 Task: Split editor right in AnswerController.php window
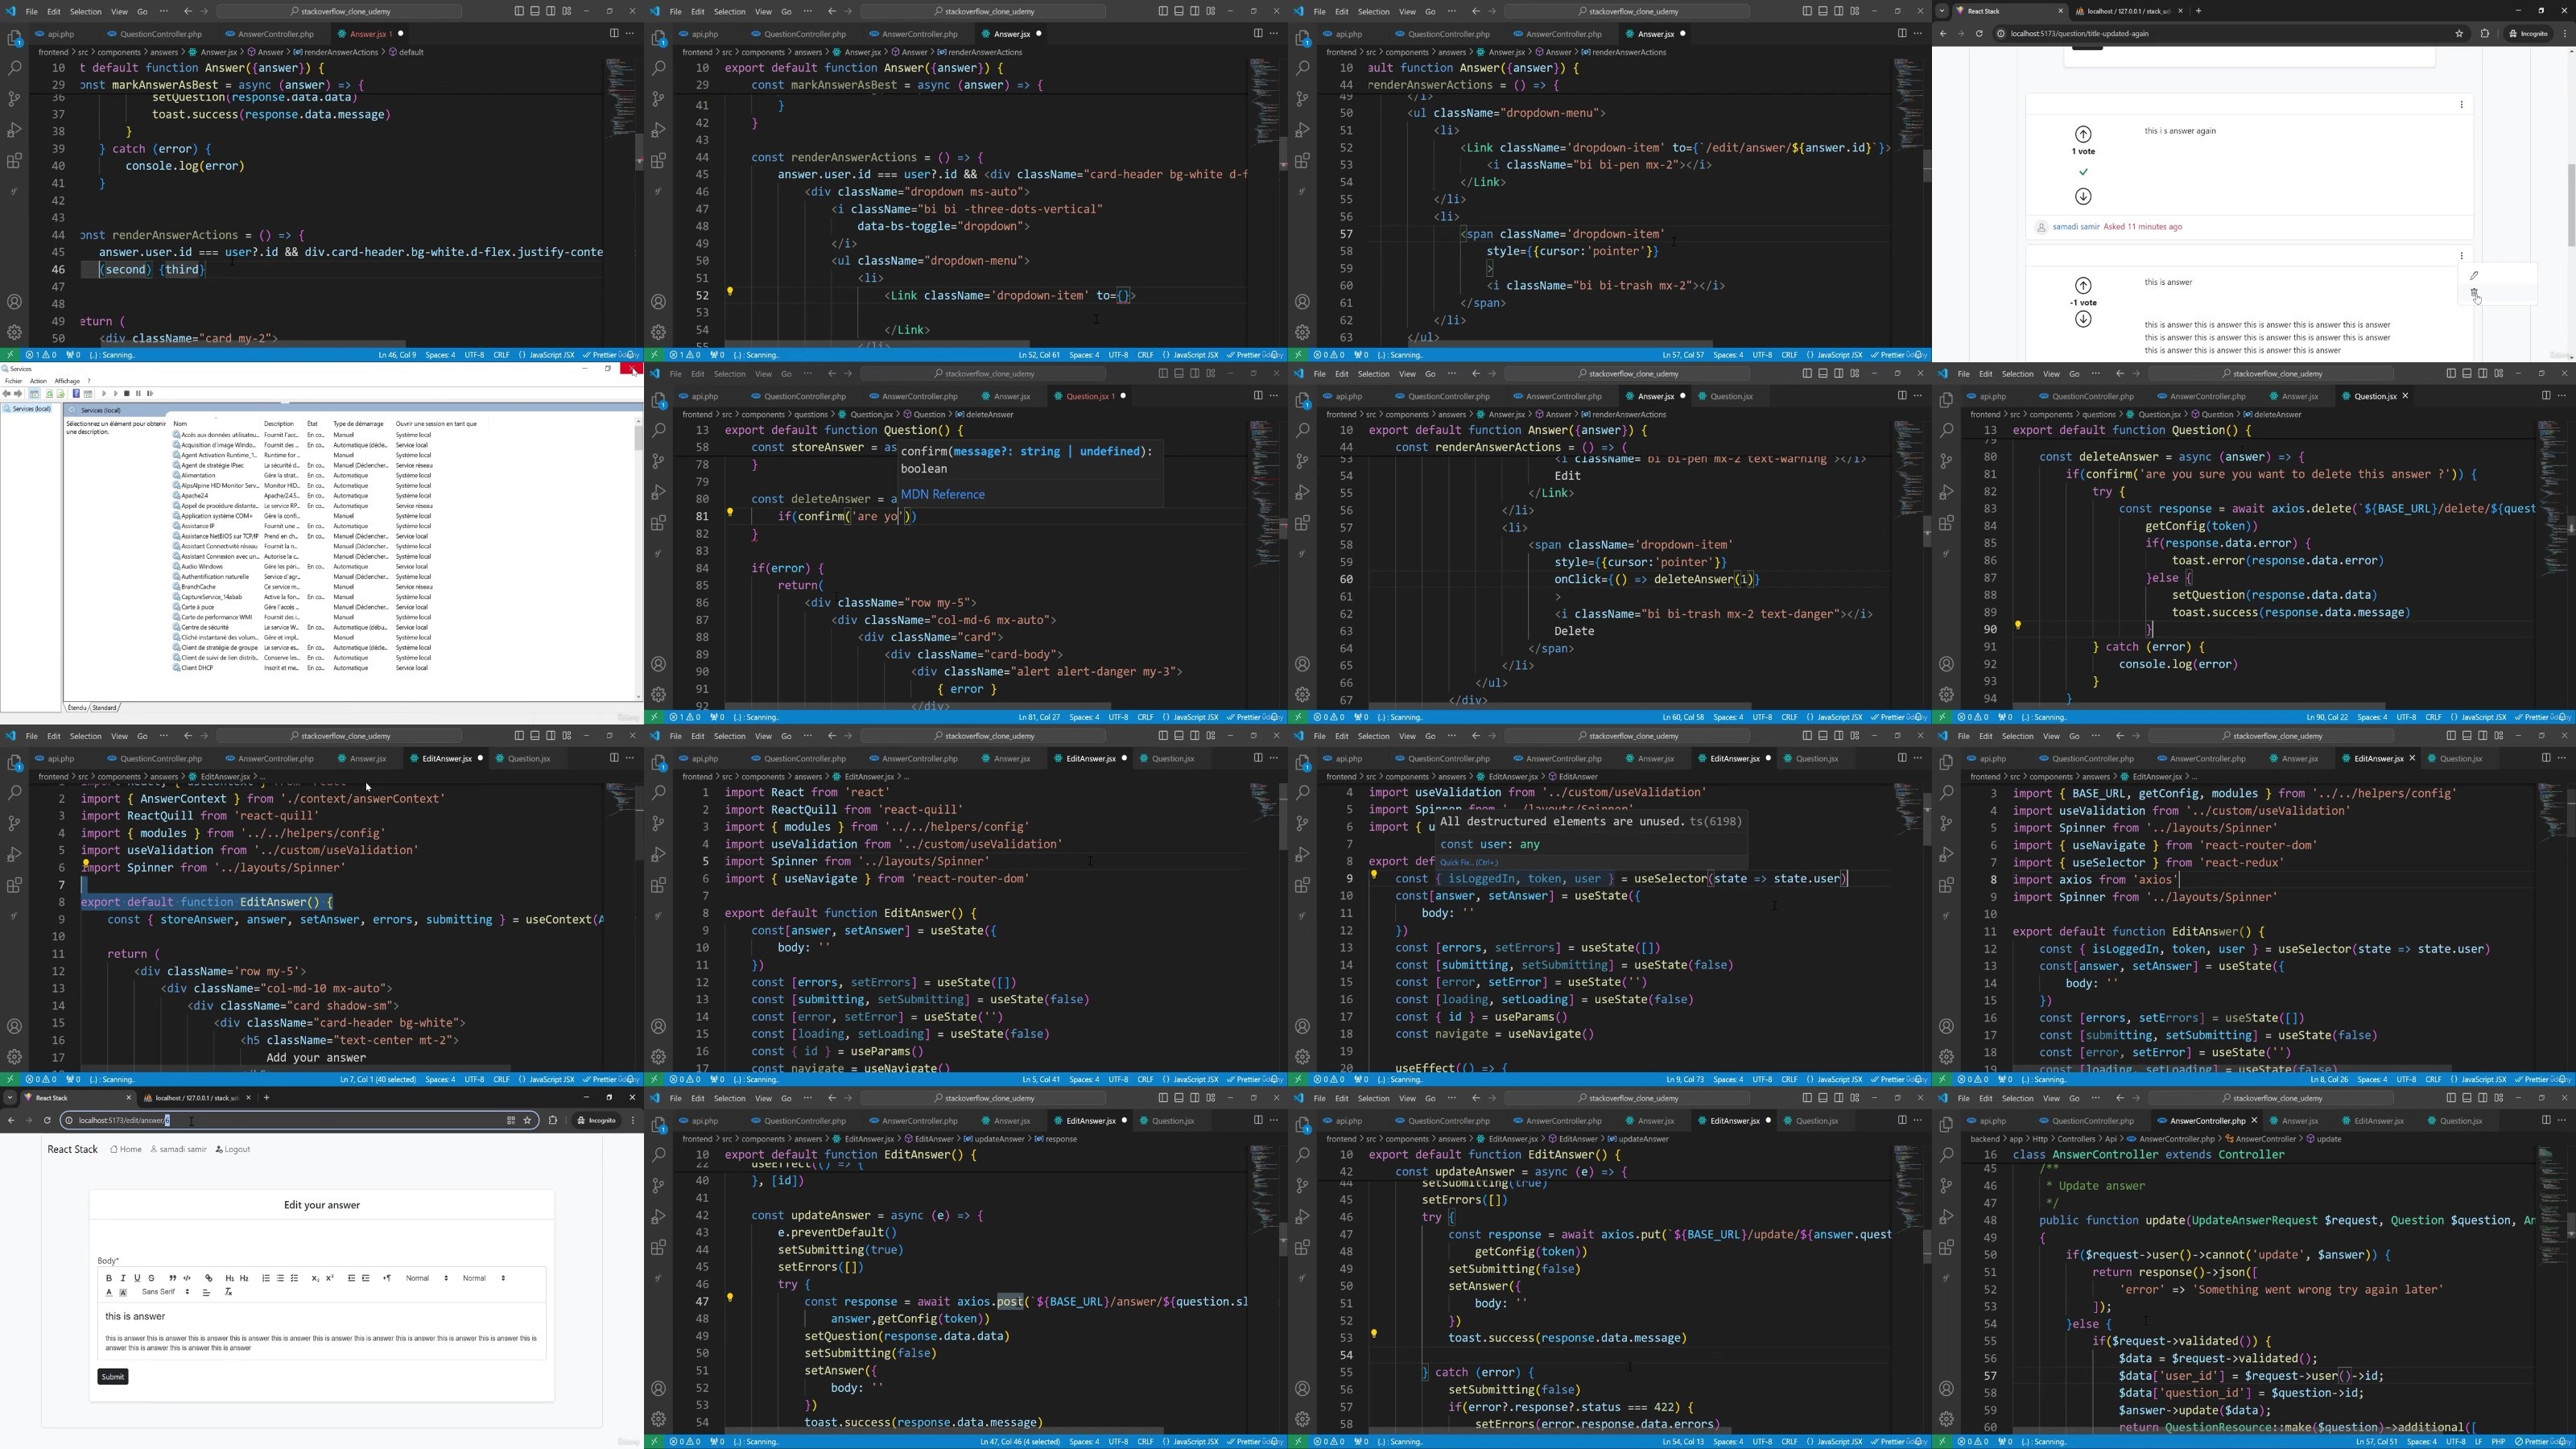(2546, 1120)
